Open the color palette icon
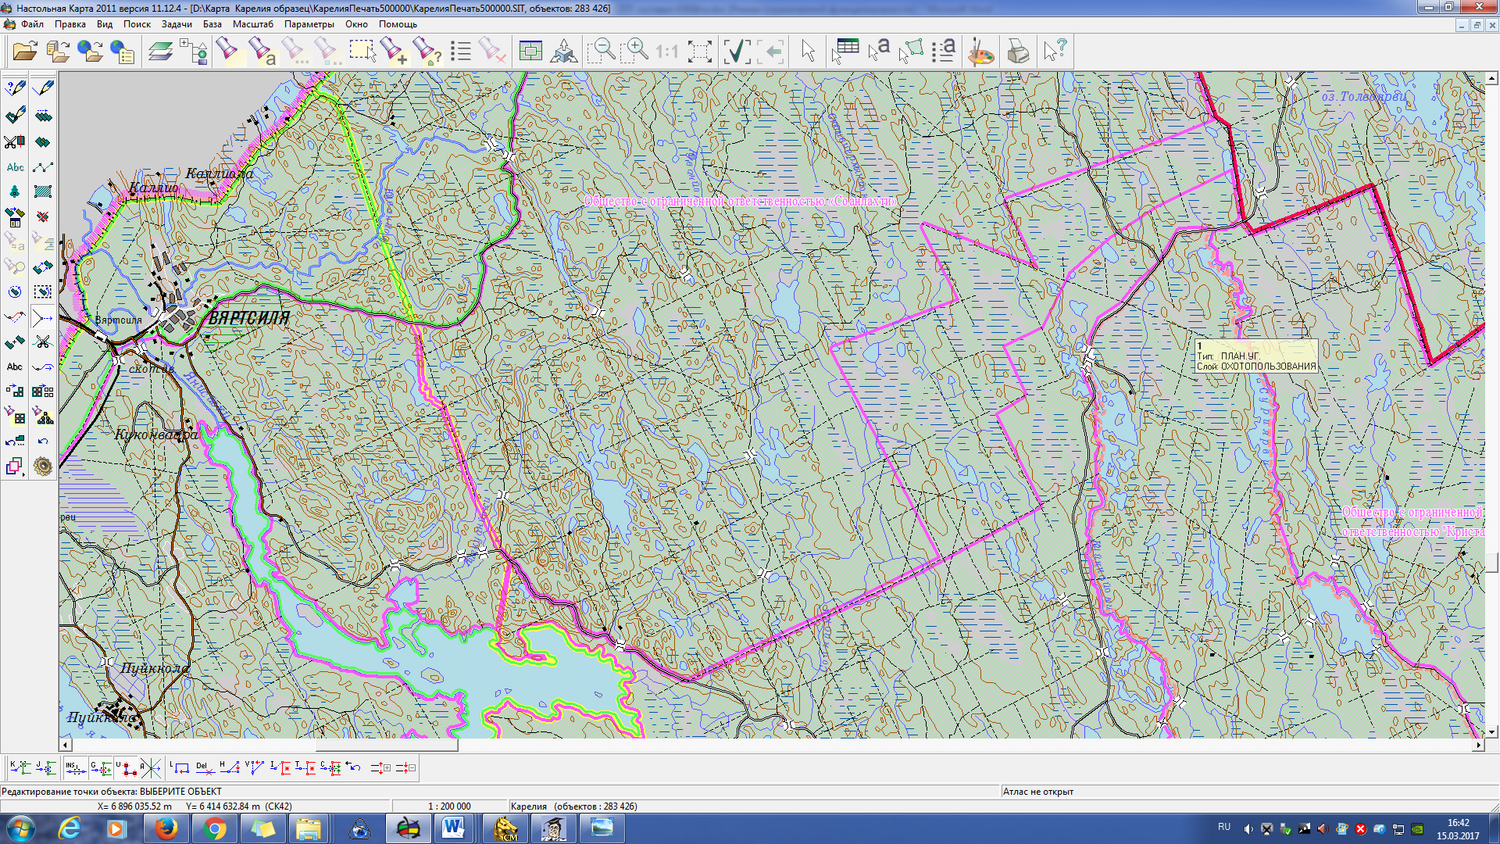This screenshot has width=1500, height=844. point(981,51)
